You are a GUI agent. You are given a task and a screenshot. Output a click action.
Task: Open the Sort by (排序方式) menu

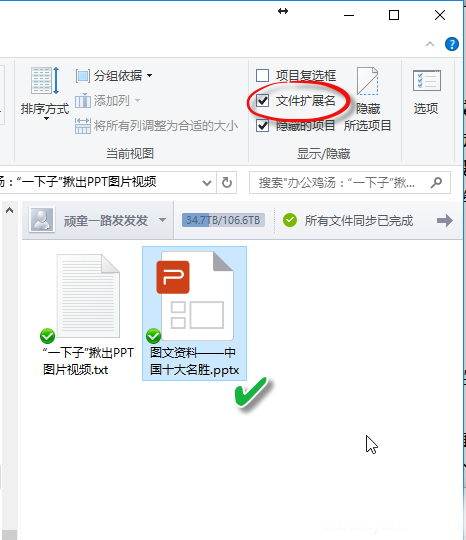45,94
